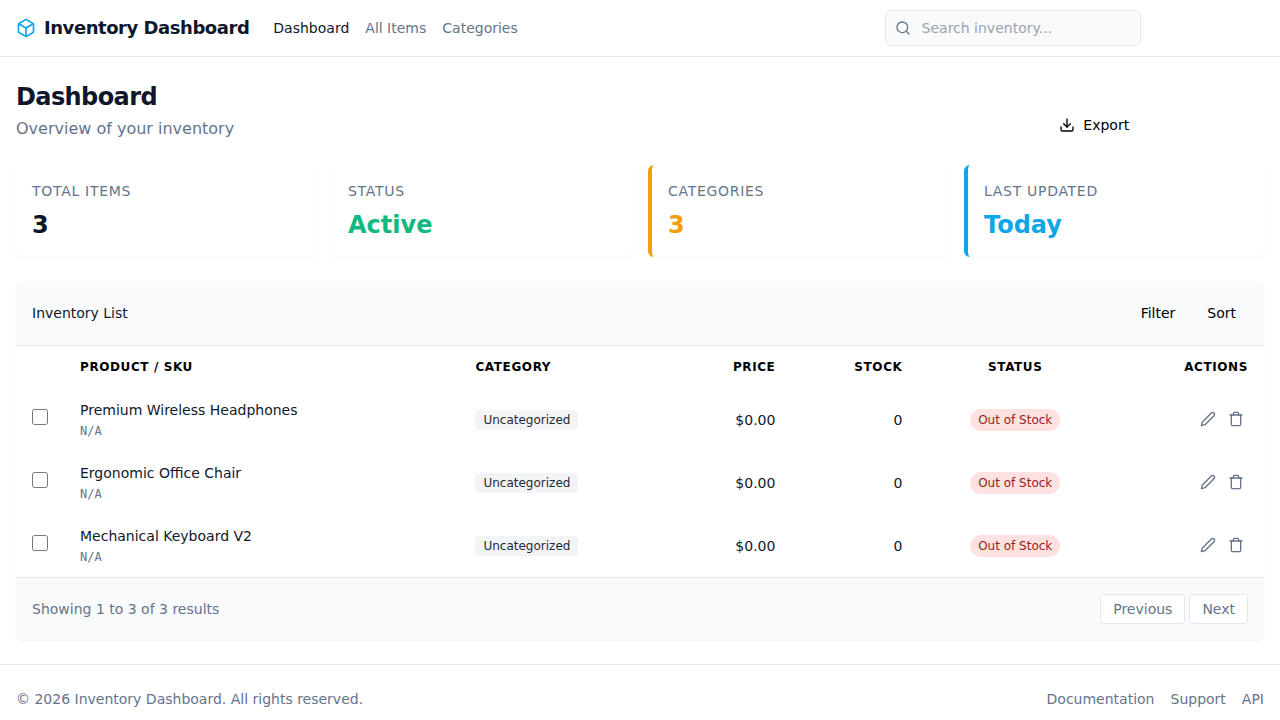Delete the Ergonomic Office Chair row

[1236, 482]
